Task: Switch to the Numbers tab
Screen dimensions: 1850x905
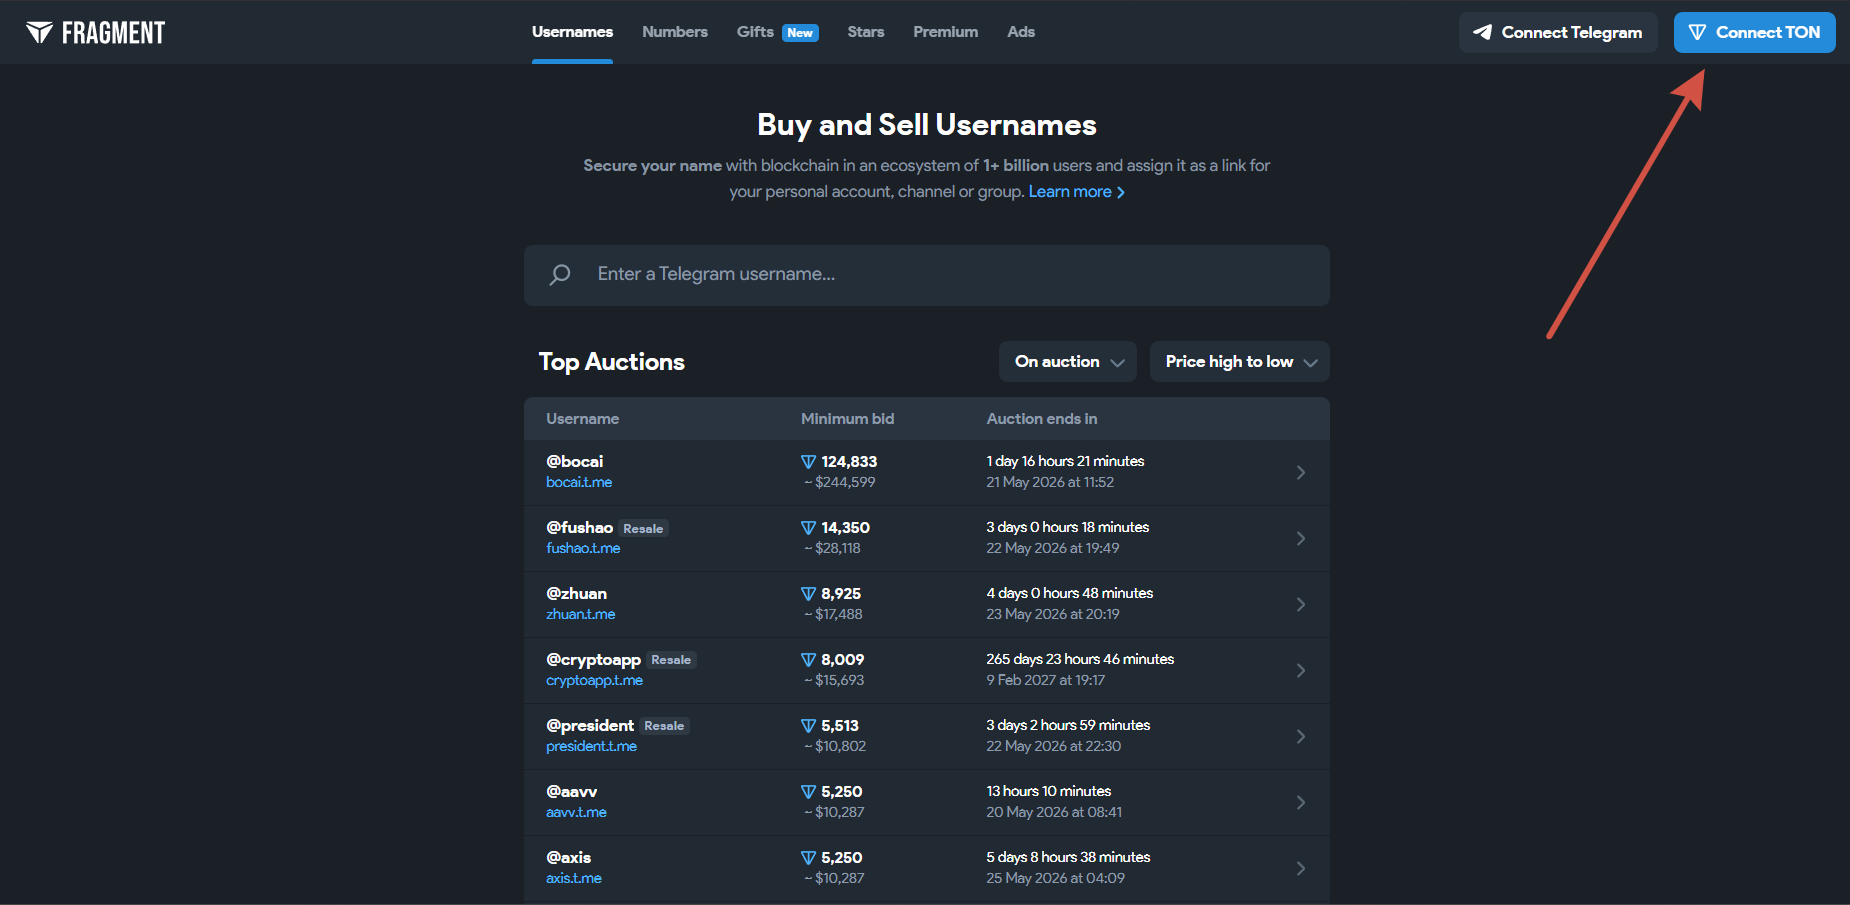Action: [x=675, y=32]
